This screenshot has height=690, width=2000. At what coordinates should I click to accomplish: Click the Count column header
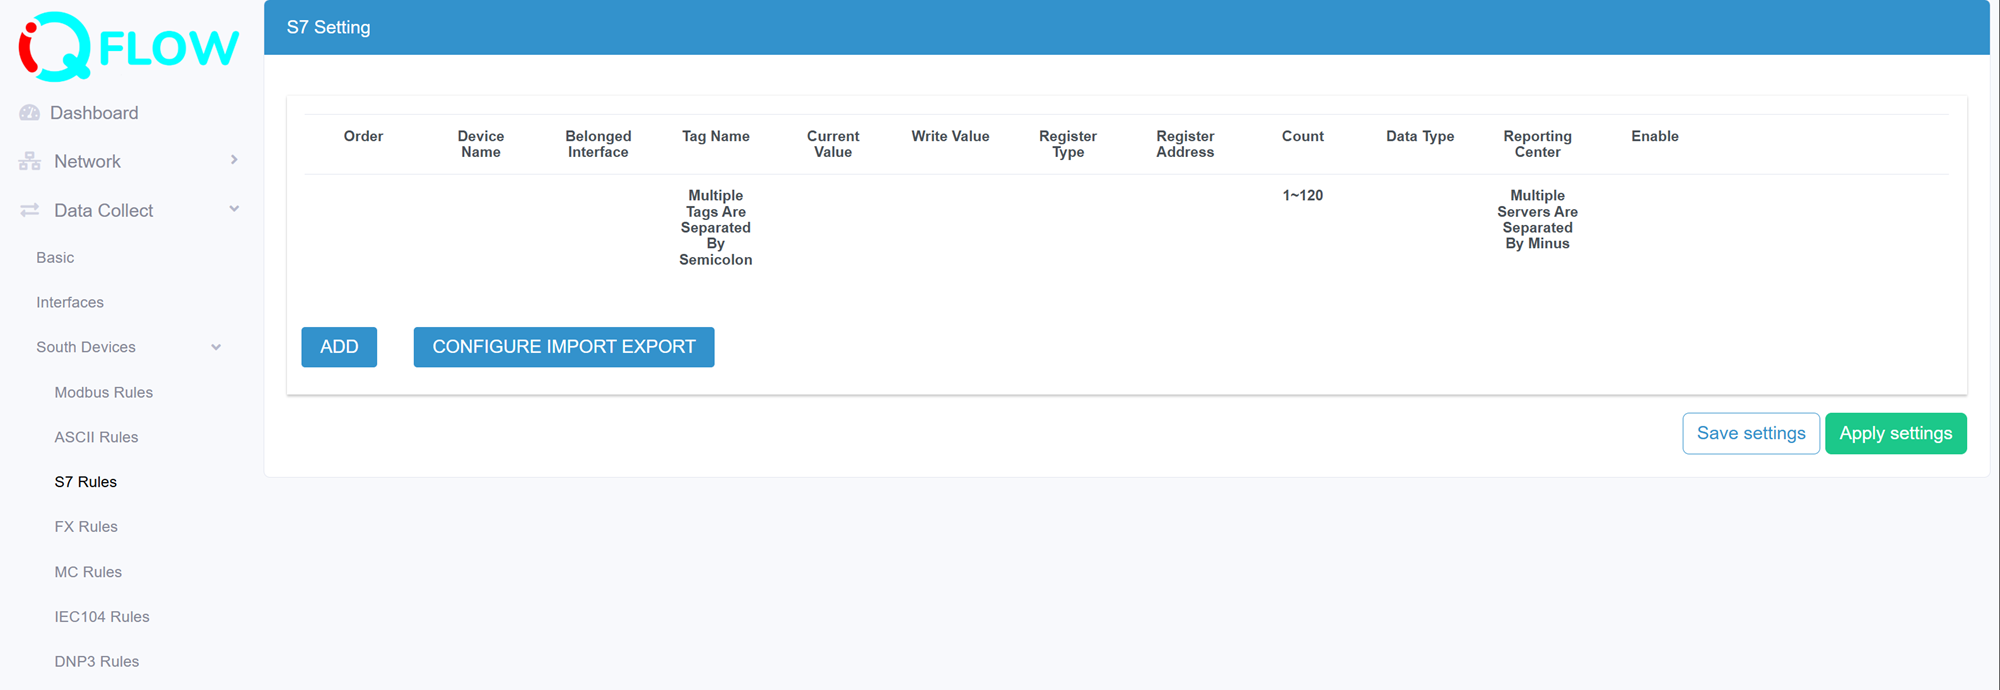point(1303,136)
